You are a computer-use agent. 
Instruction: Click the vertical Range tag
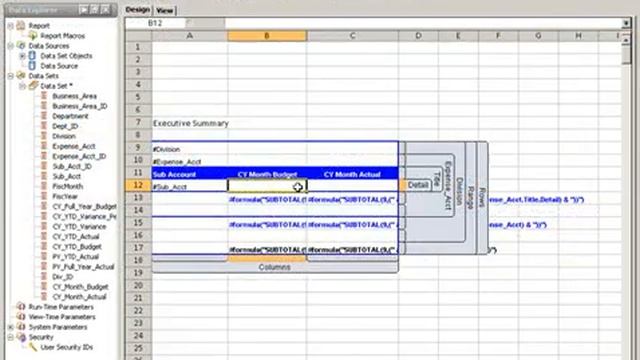470,198
